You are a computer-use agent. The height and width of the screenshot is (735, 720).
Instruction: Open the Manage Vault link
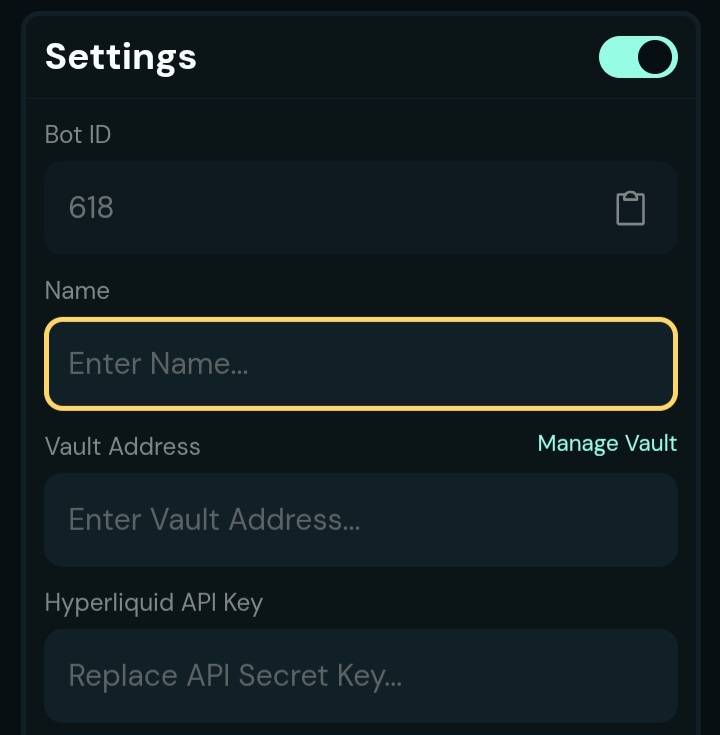pyautogui.click(x=607, y=443)
